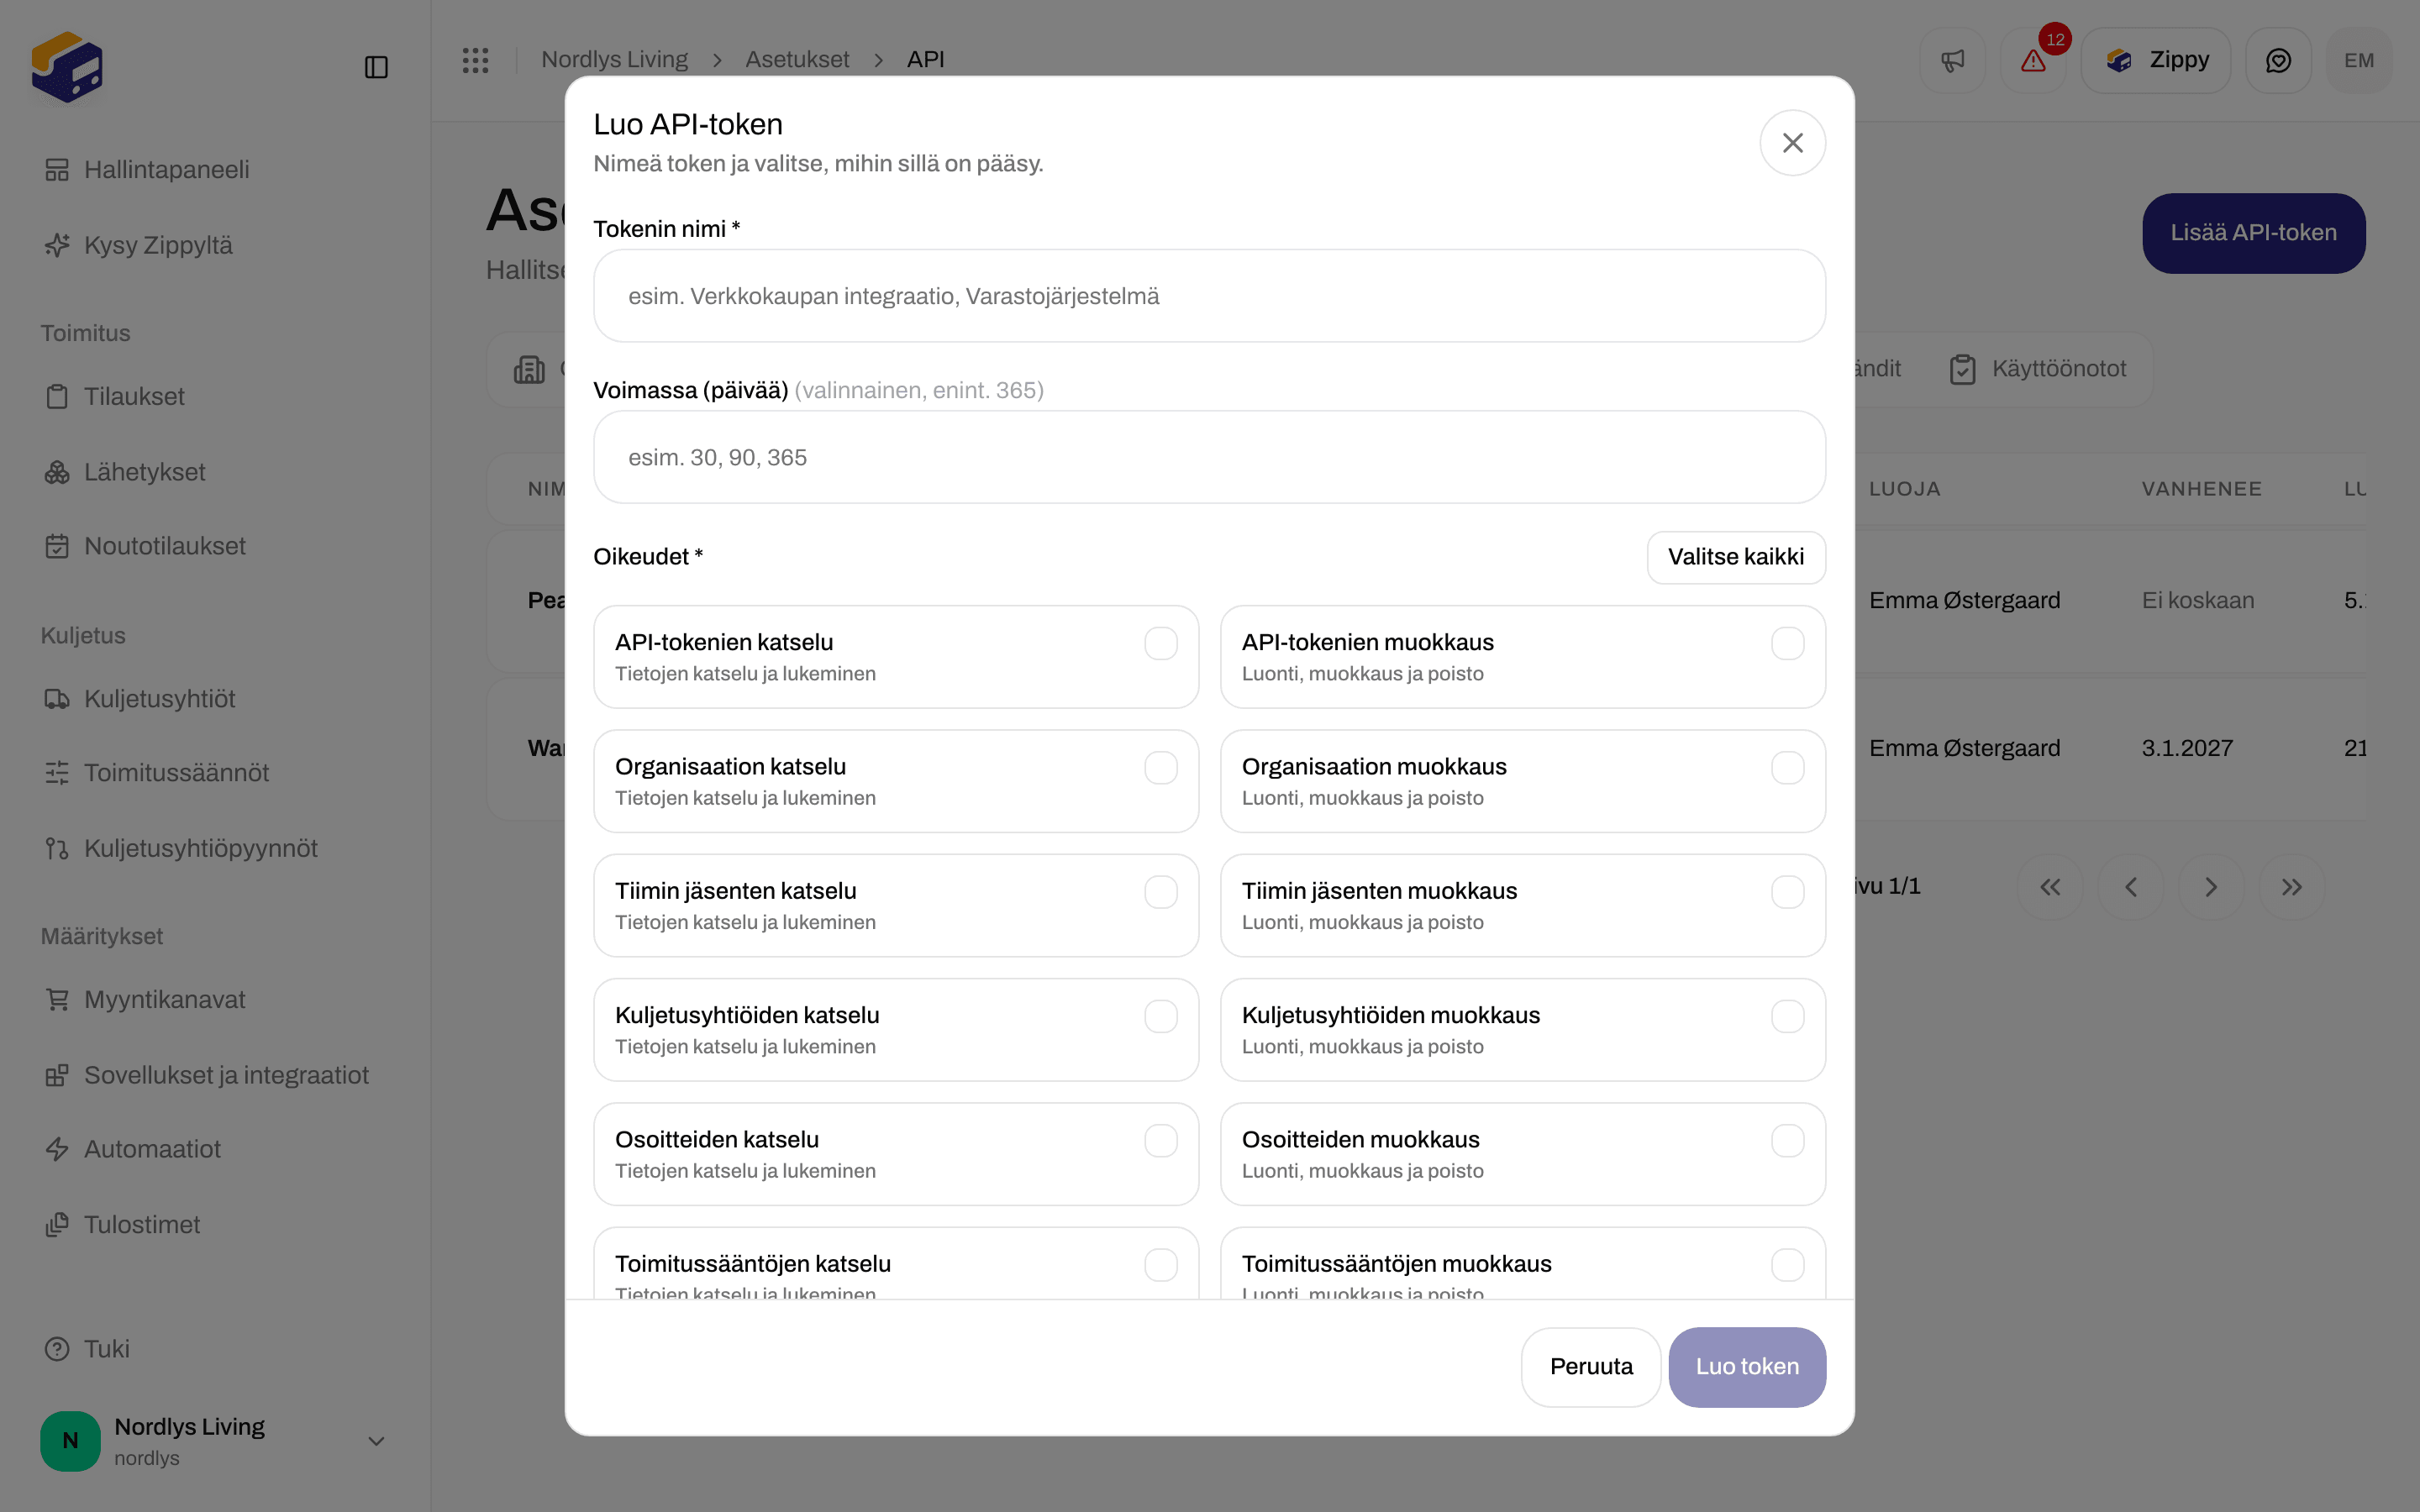Open Automaatiot in sidebar
2420x1512 pixels.
pyautogui.click(x=133, y=1150)
